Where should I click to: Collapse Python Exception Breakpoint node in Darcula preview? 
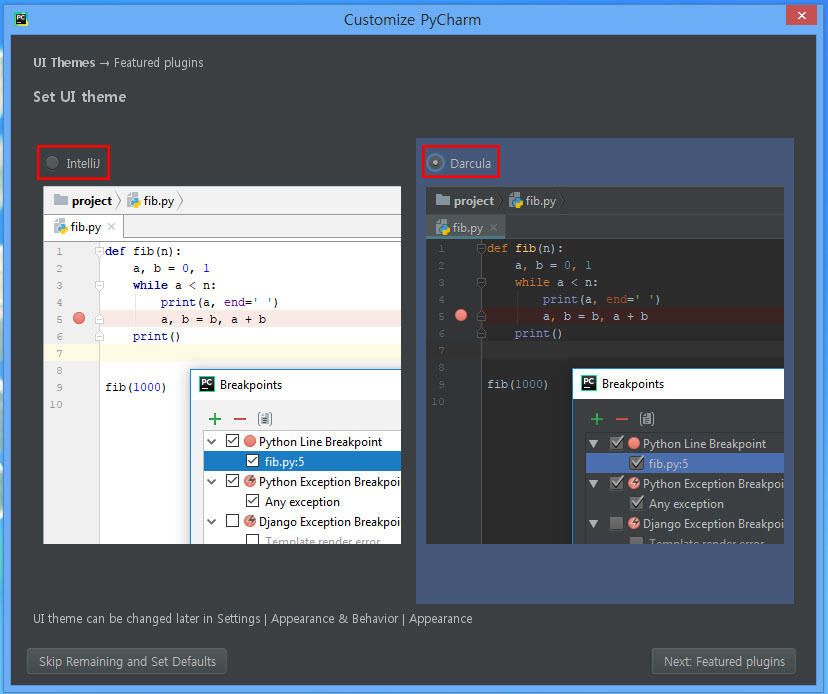click(594, 483)
